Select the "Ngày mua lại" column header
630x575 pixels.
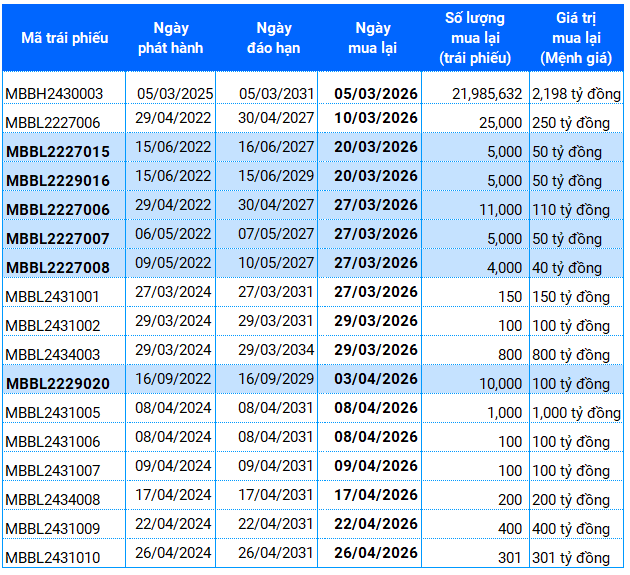(370, 37)
